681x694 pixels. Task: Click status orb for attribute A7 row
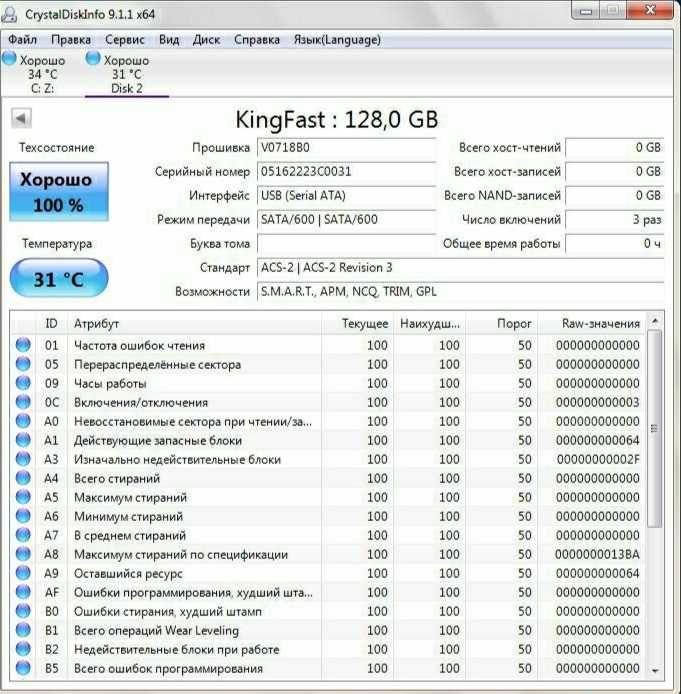[x=23, y=535]
